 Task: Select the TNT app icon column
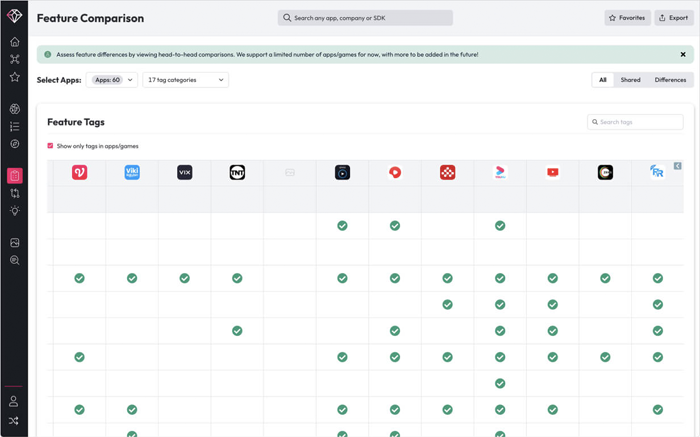pos(237,172)
